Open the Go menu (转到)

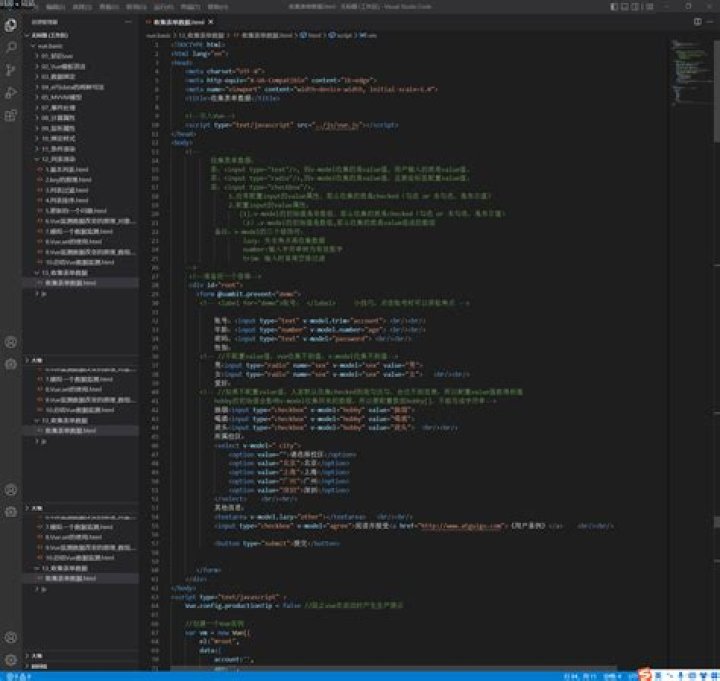pyautogui.click(x=136, y=7)
